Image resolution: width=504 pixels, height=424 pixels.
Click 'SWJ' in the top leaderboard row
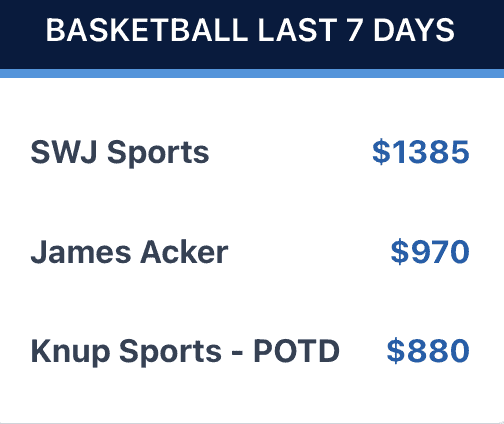coord(64,152)
